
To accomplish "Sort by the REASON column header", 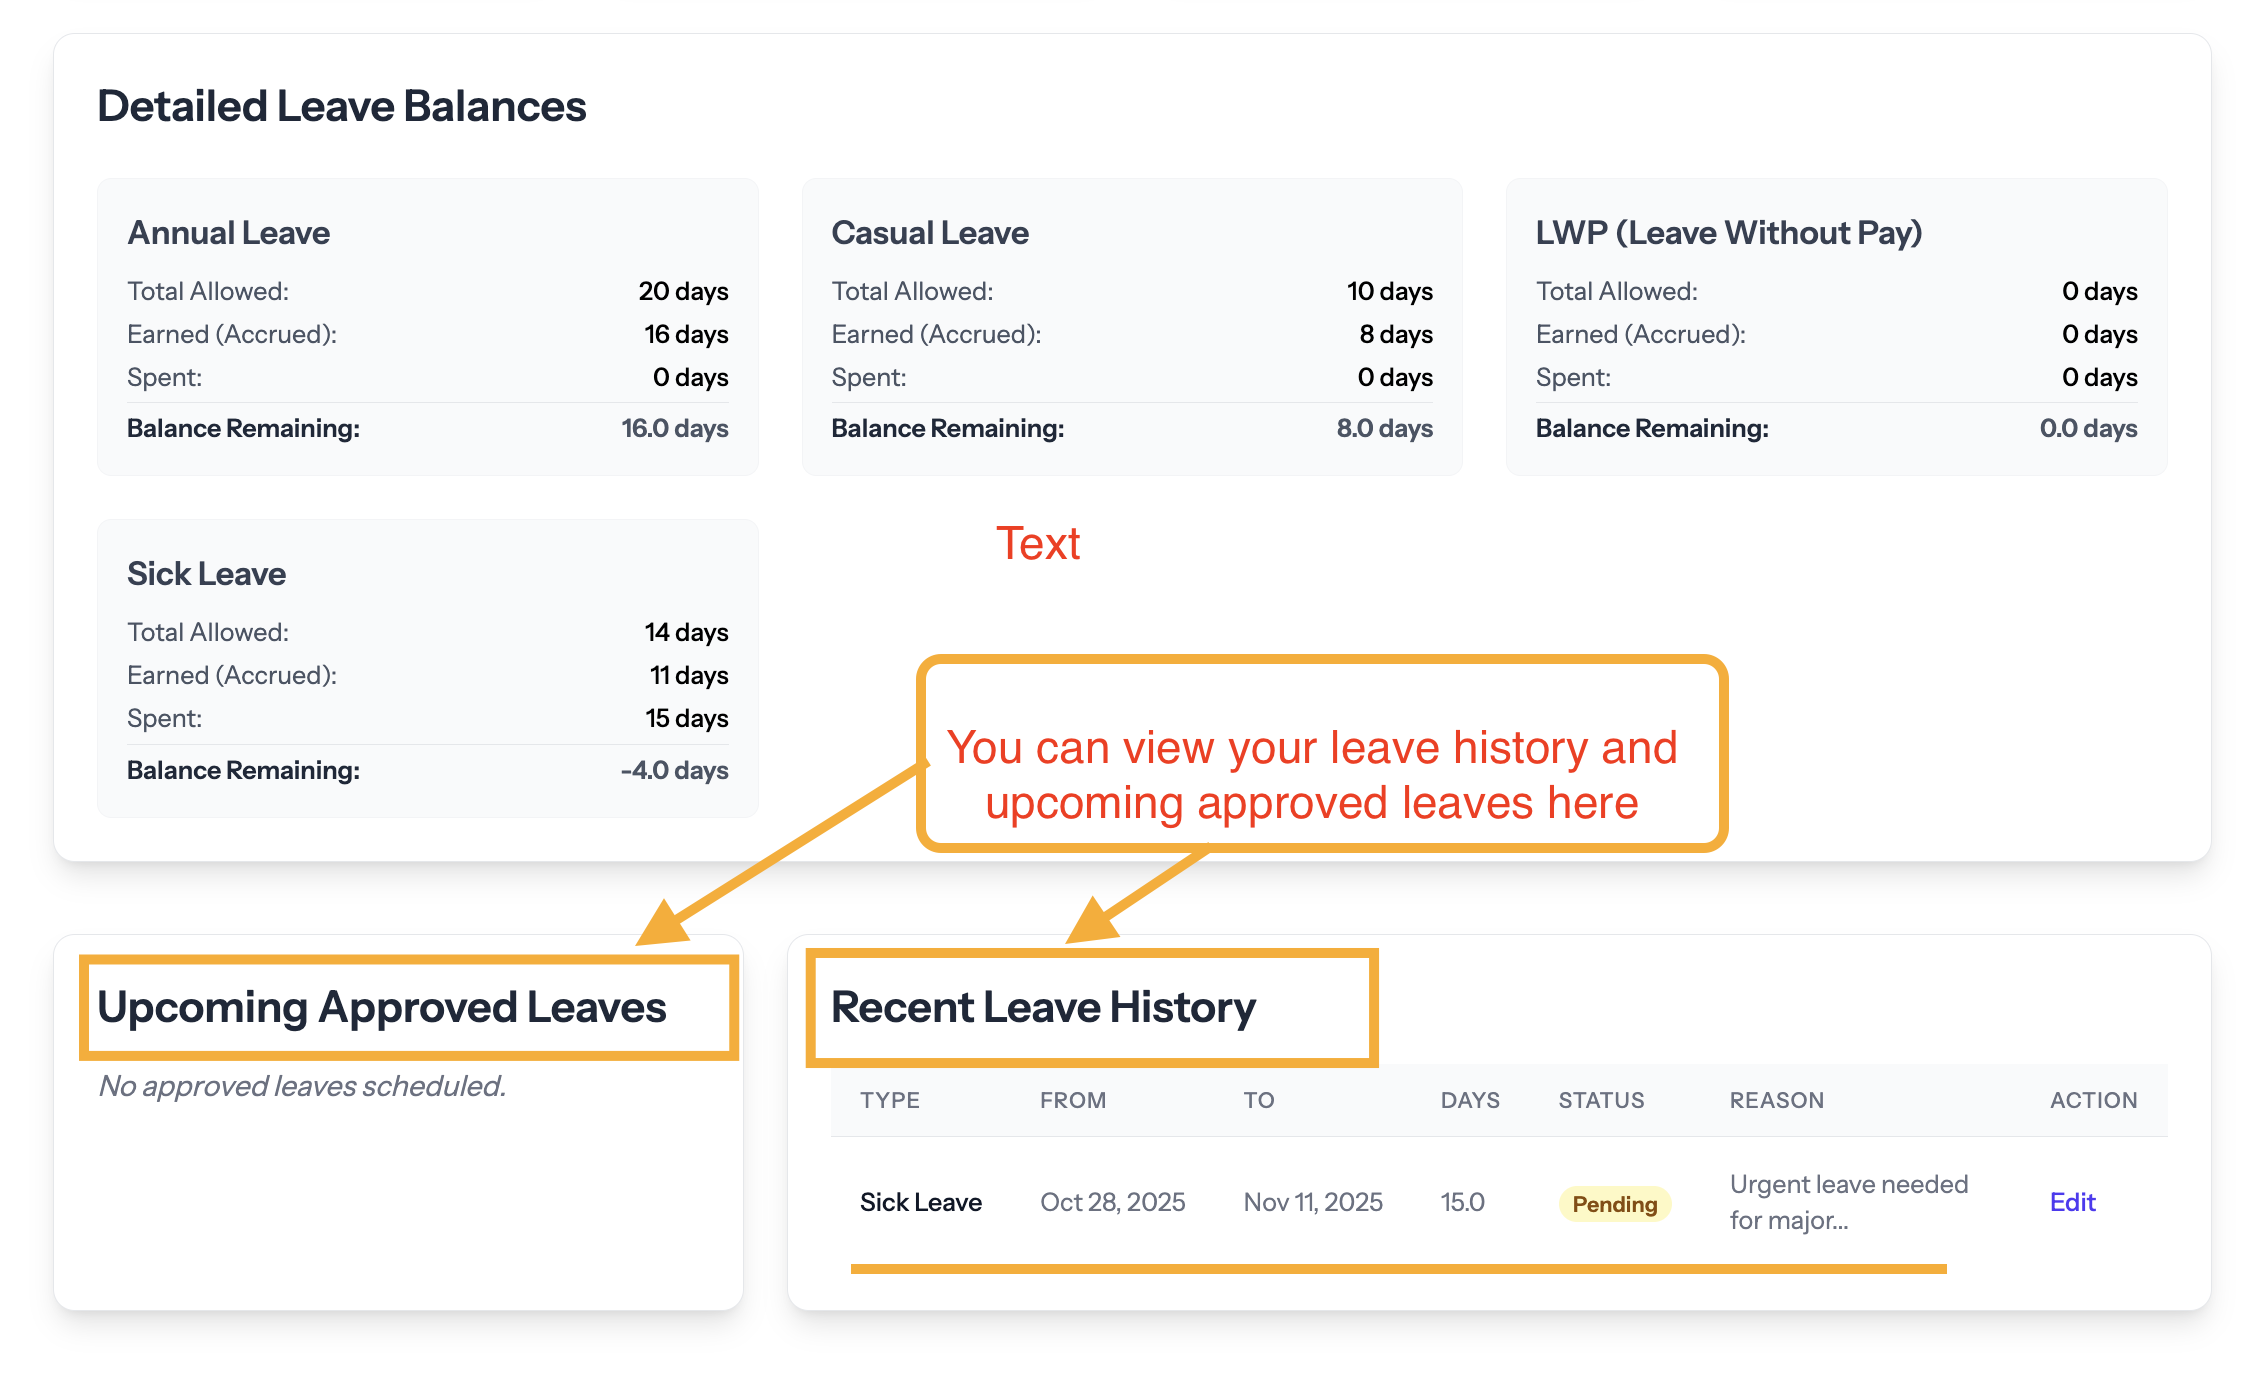I will tap(1776, 1100).
